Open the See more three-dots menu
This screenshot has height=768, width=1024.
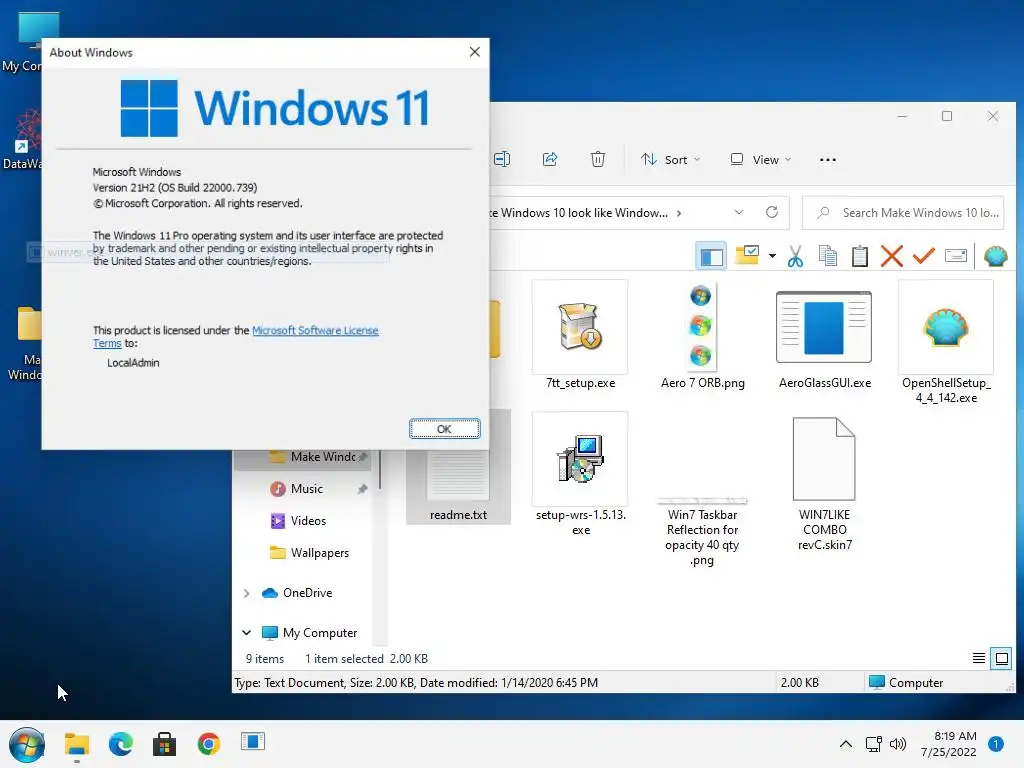coord(827,159)
